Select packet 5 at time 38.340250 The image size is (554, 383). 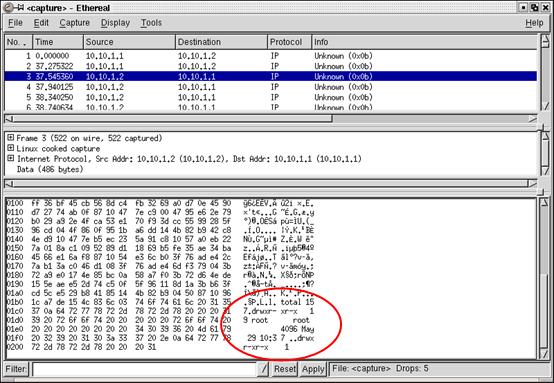271,97
